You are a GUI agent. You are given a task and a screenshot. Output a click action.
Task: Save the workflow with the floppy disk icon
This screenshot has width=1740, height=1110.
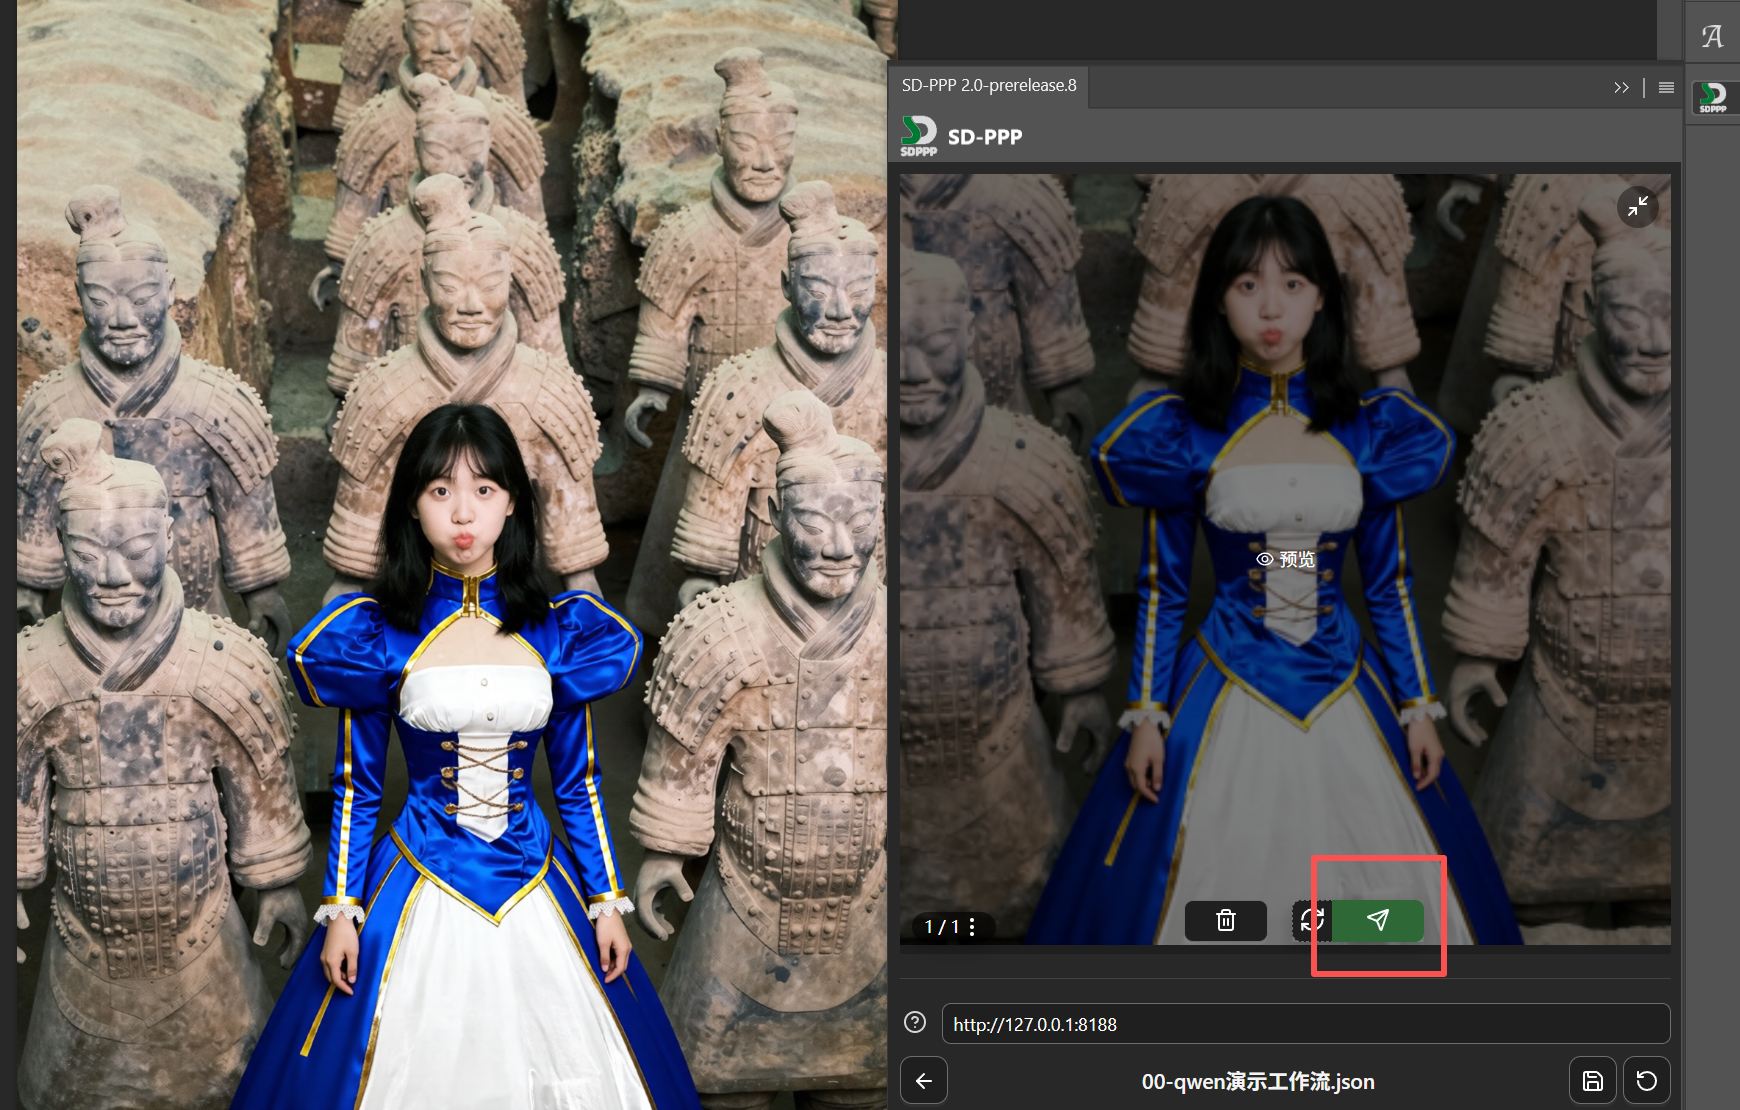coord(1592,1081)
